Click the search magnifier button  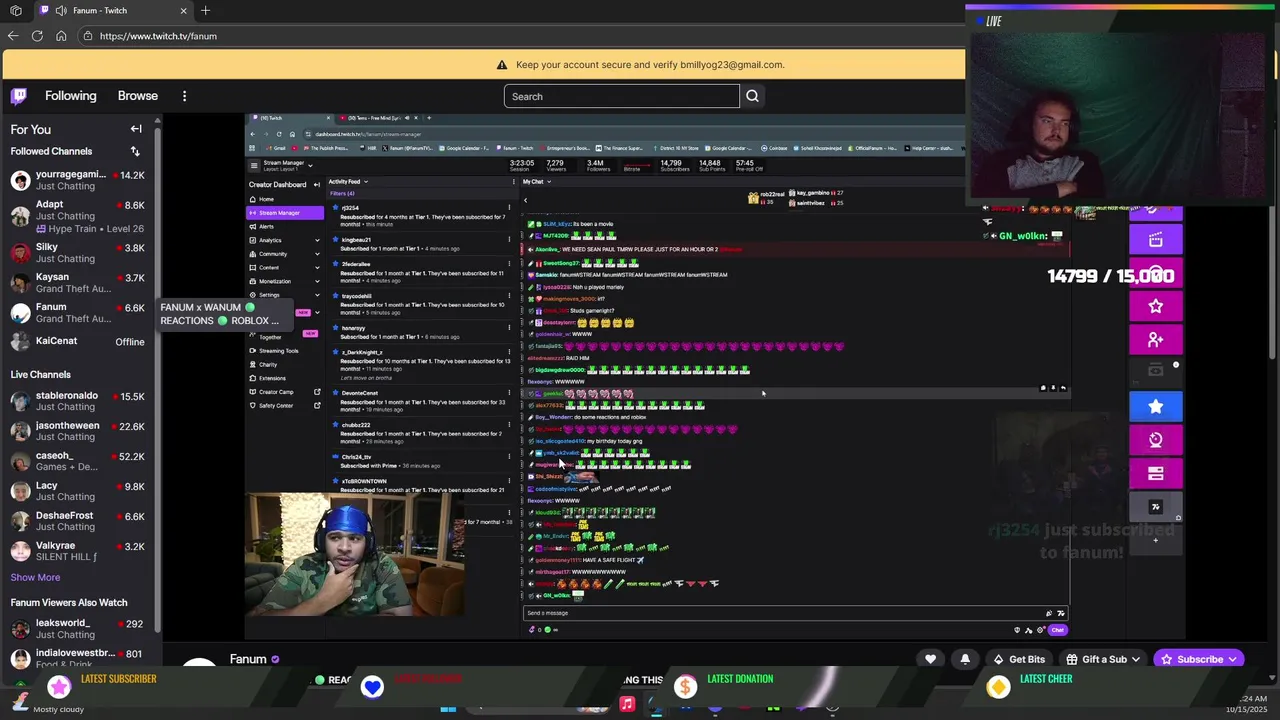click(752, 96)
